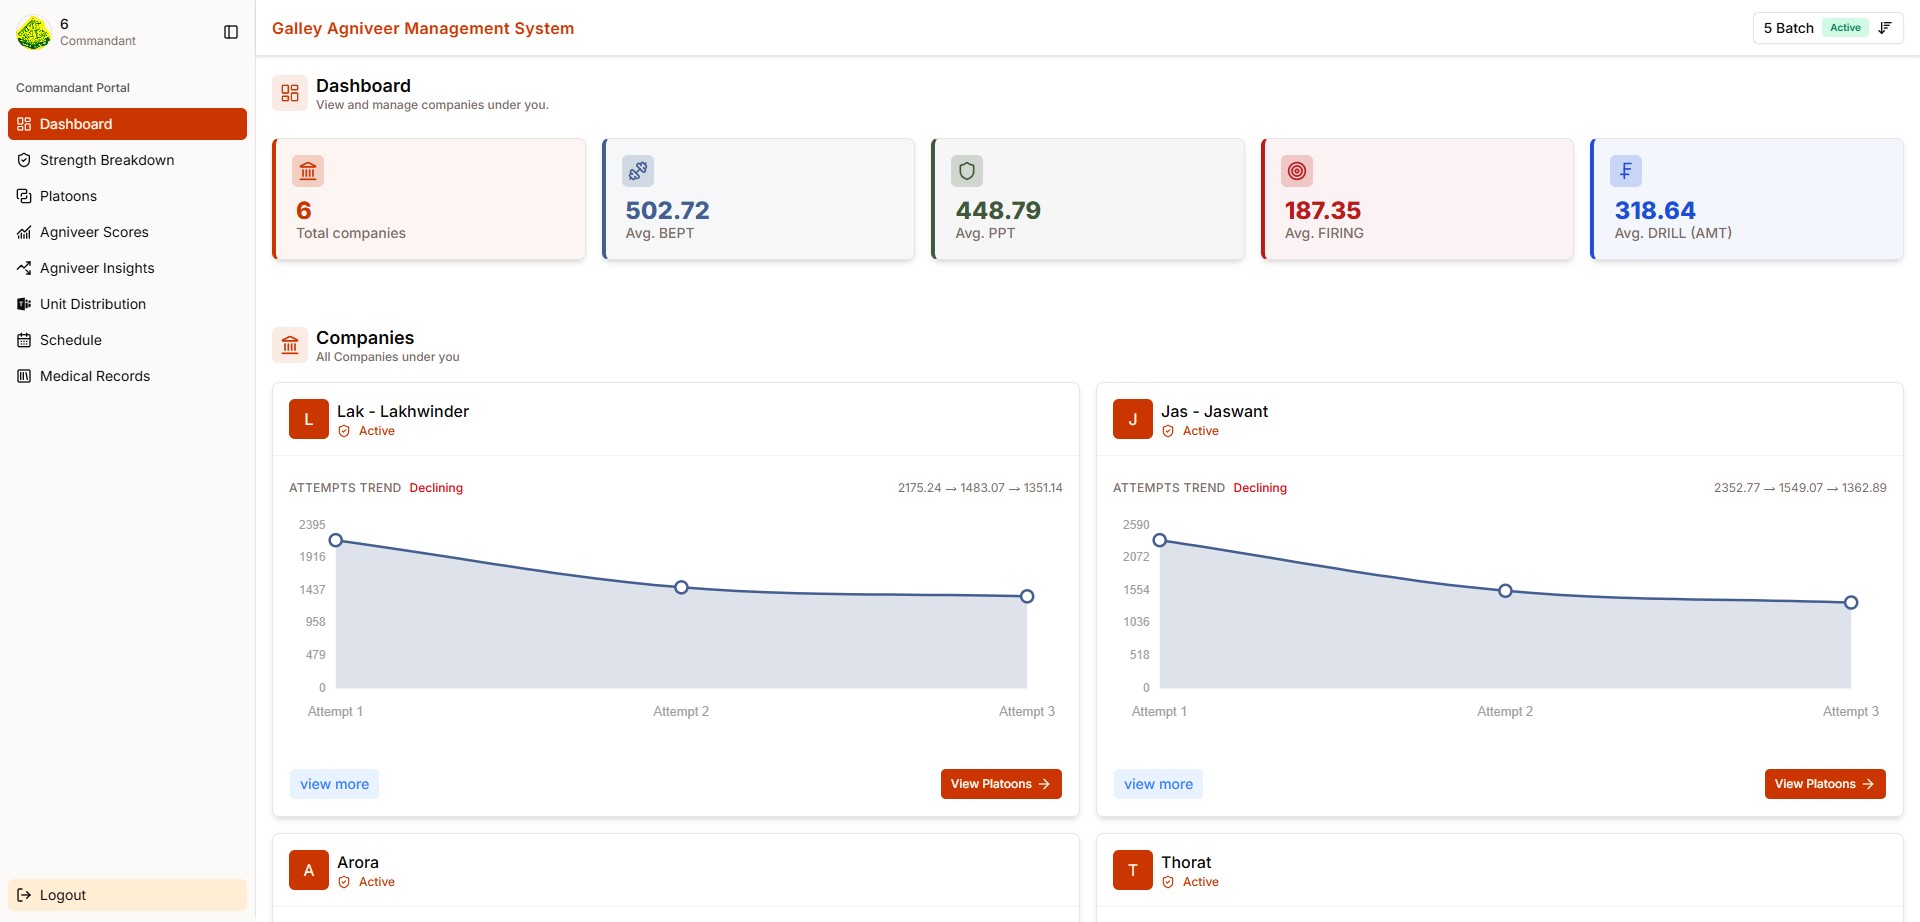Click the Unit Distribution icon

(24, 304)
